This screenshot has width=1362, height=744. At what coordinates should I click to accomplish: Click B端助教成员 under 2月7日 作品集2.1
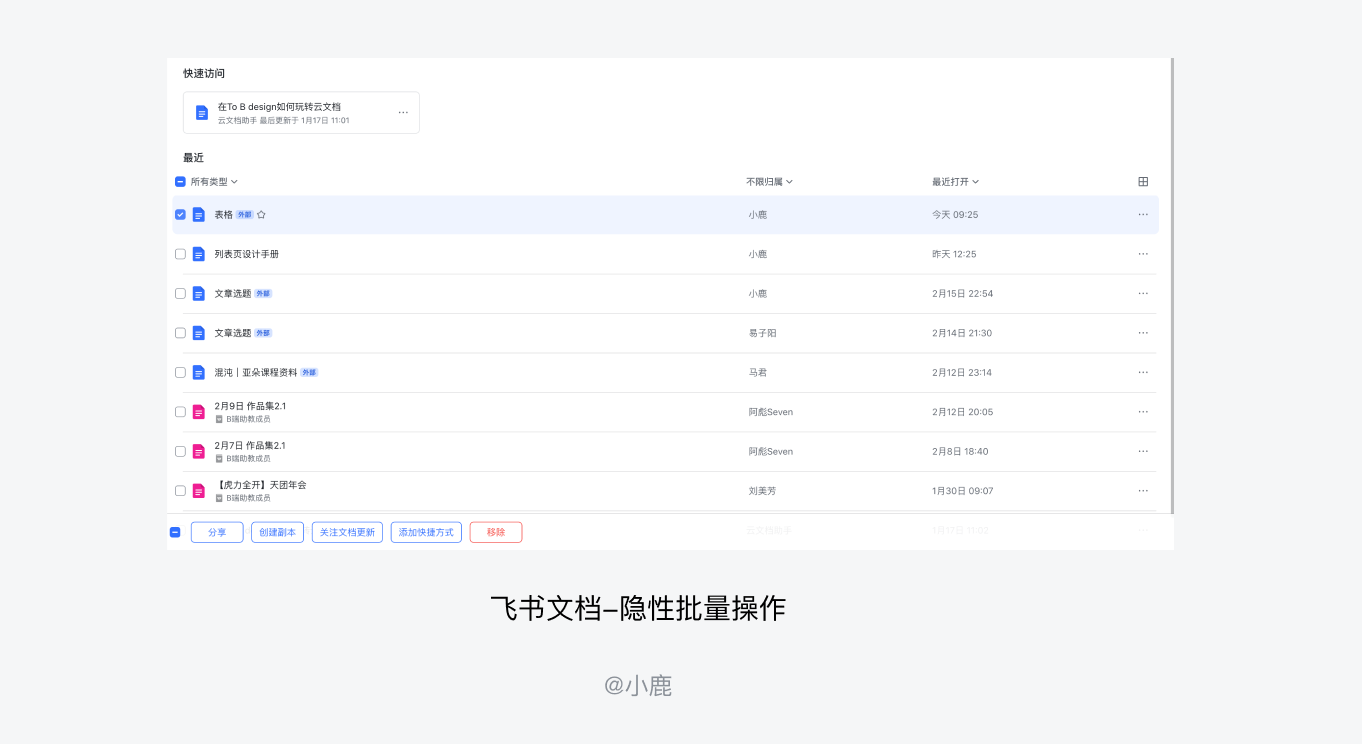(x=248, y=459)
